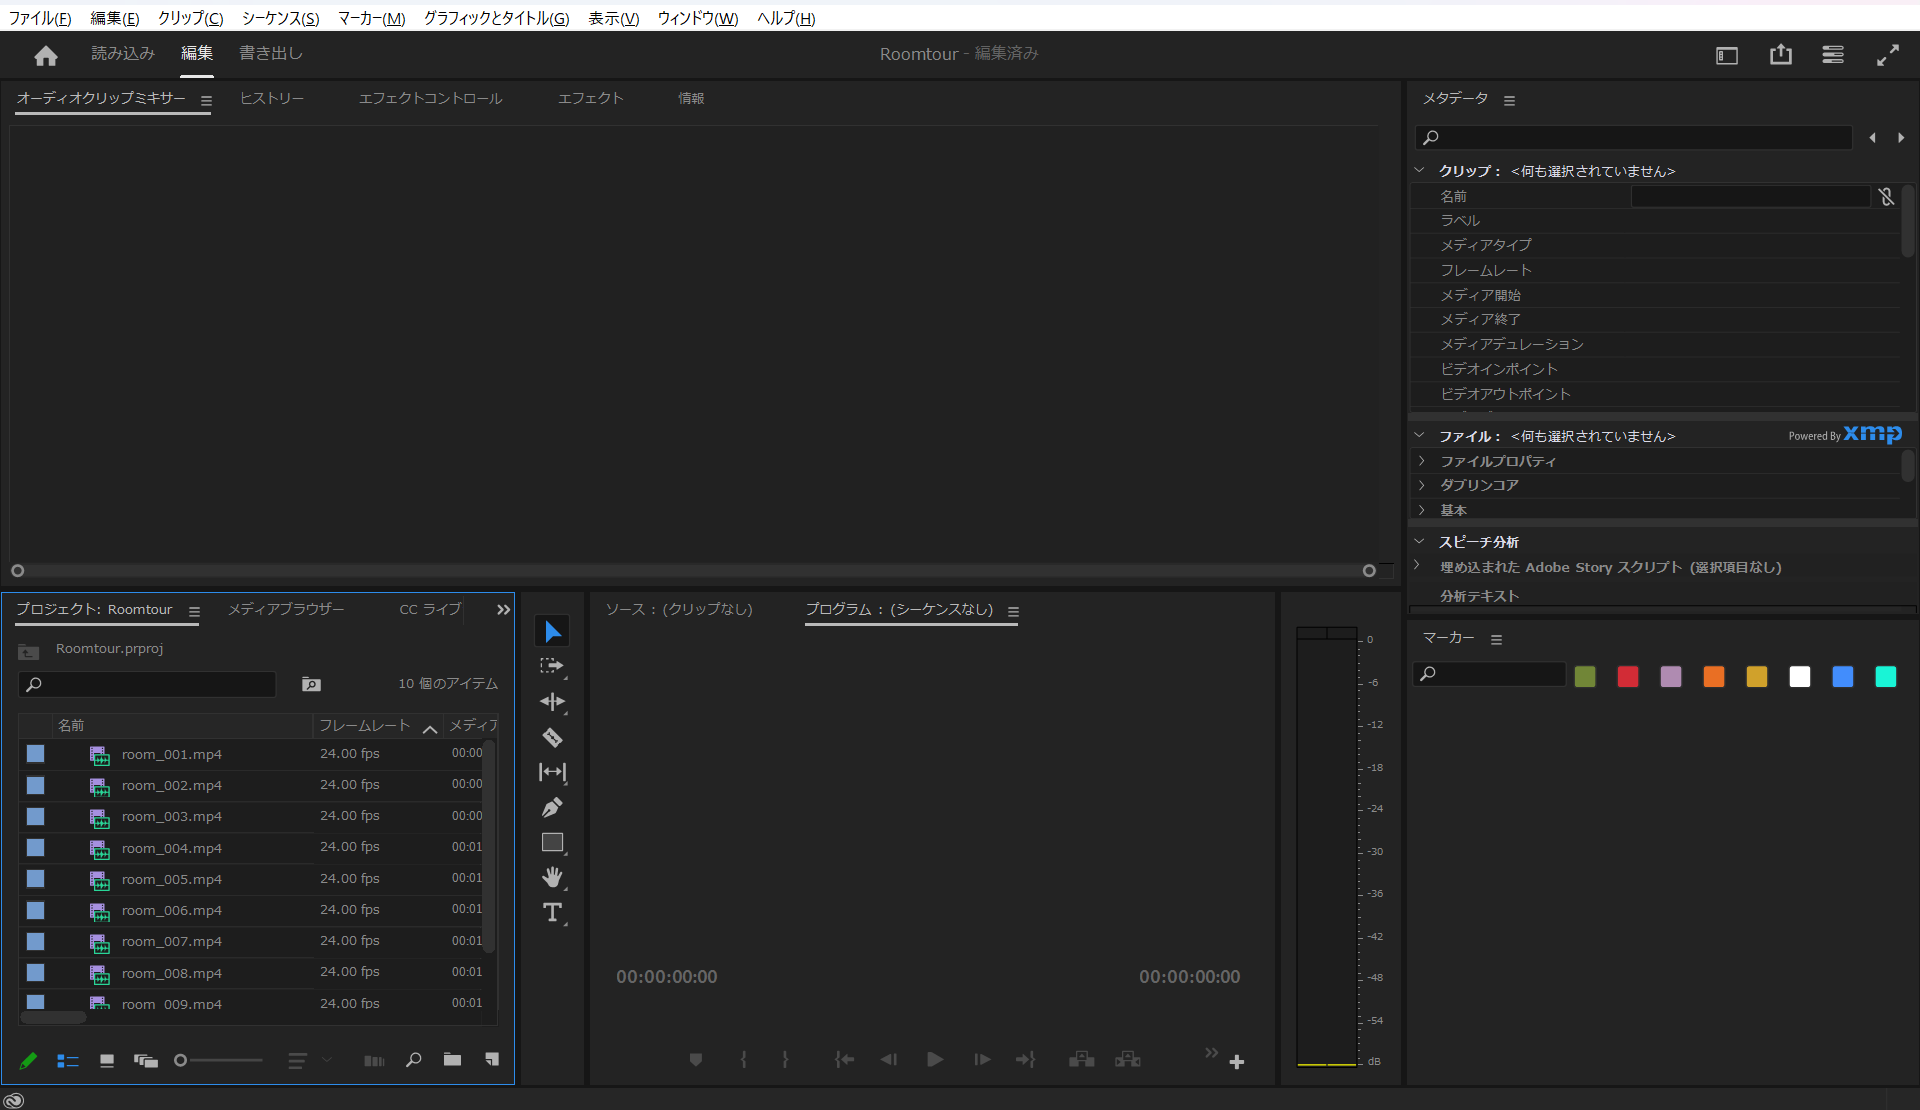Open the マーカー panel menu
1920x1110 pixels.
[x=1496, y=640]
